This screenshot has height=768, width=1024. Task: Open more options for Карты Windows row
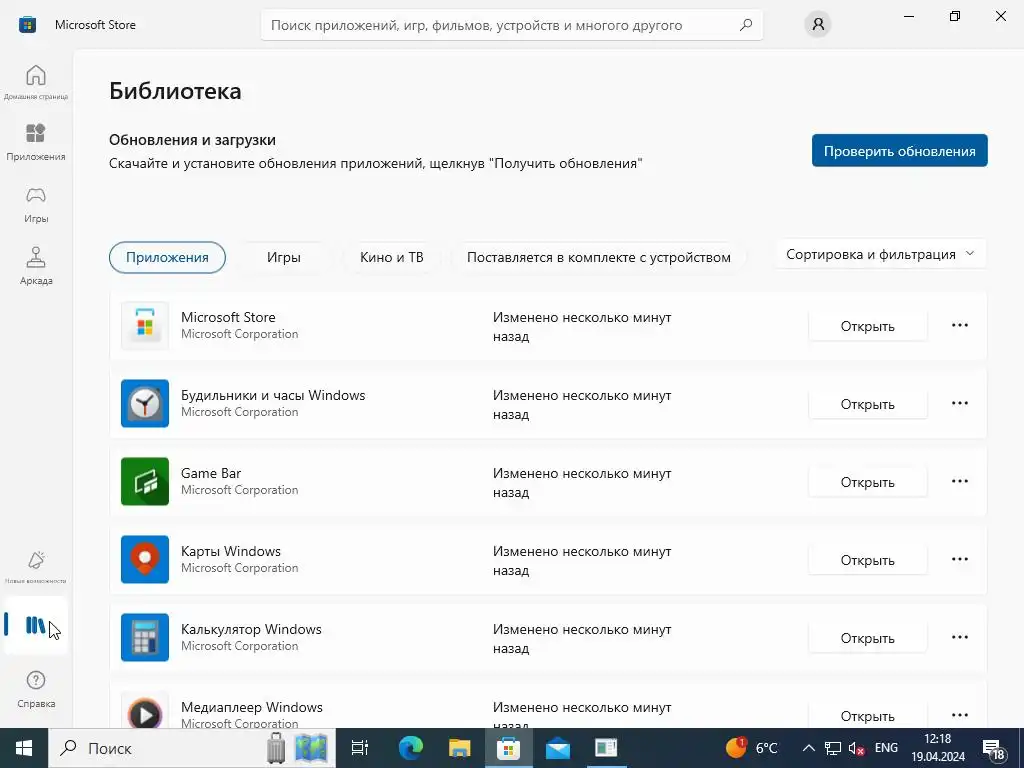(959, 560)
